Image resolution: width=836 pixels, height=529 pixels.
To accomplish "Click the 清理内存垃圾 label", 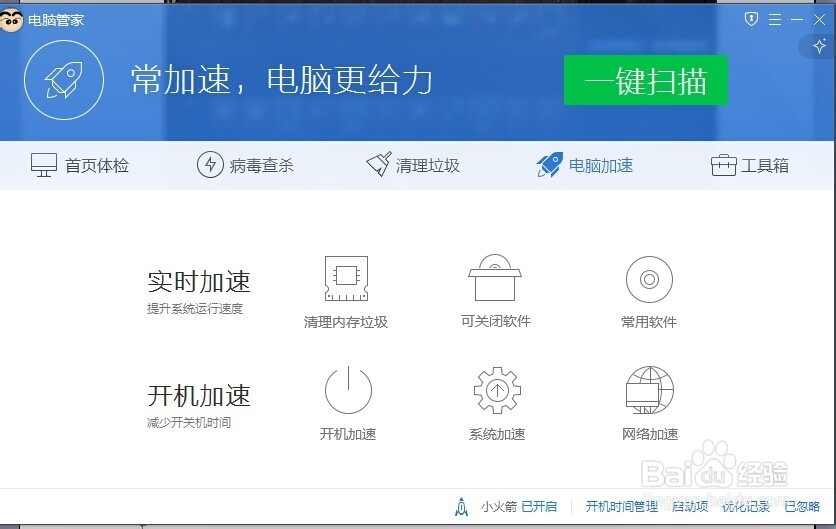I will [345, 322].
